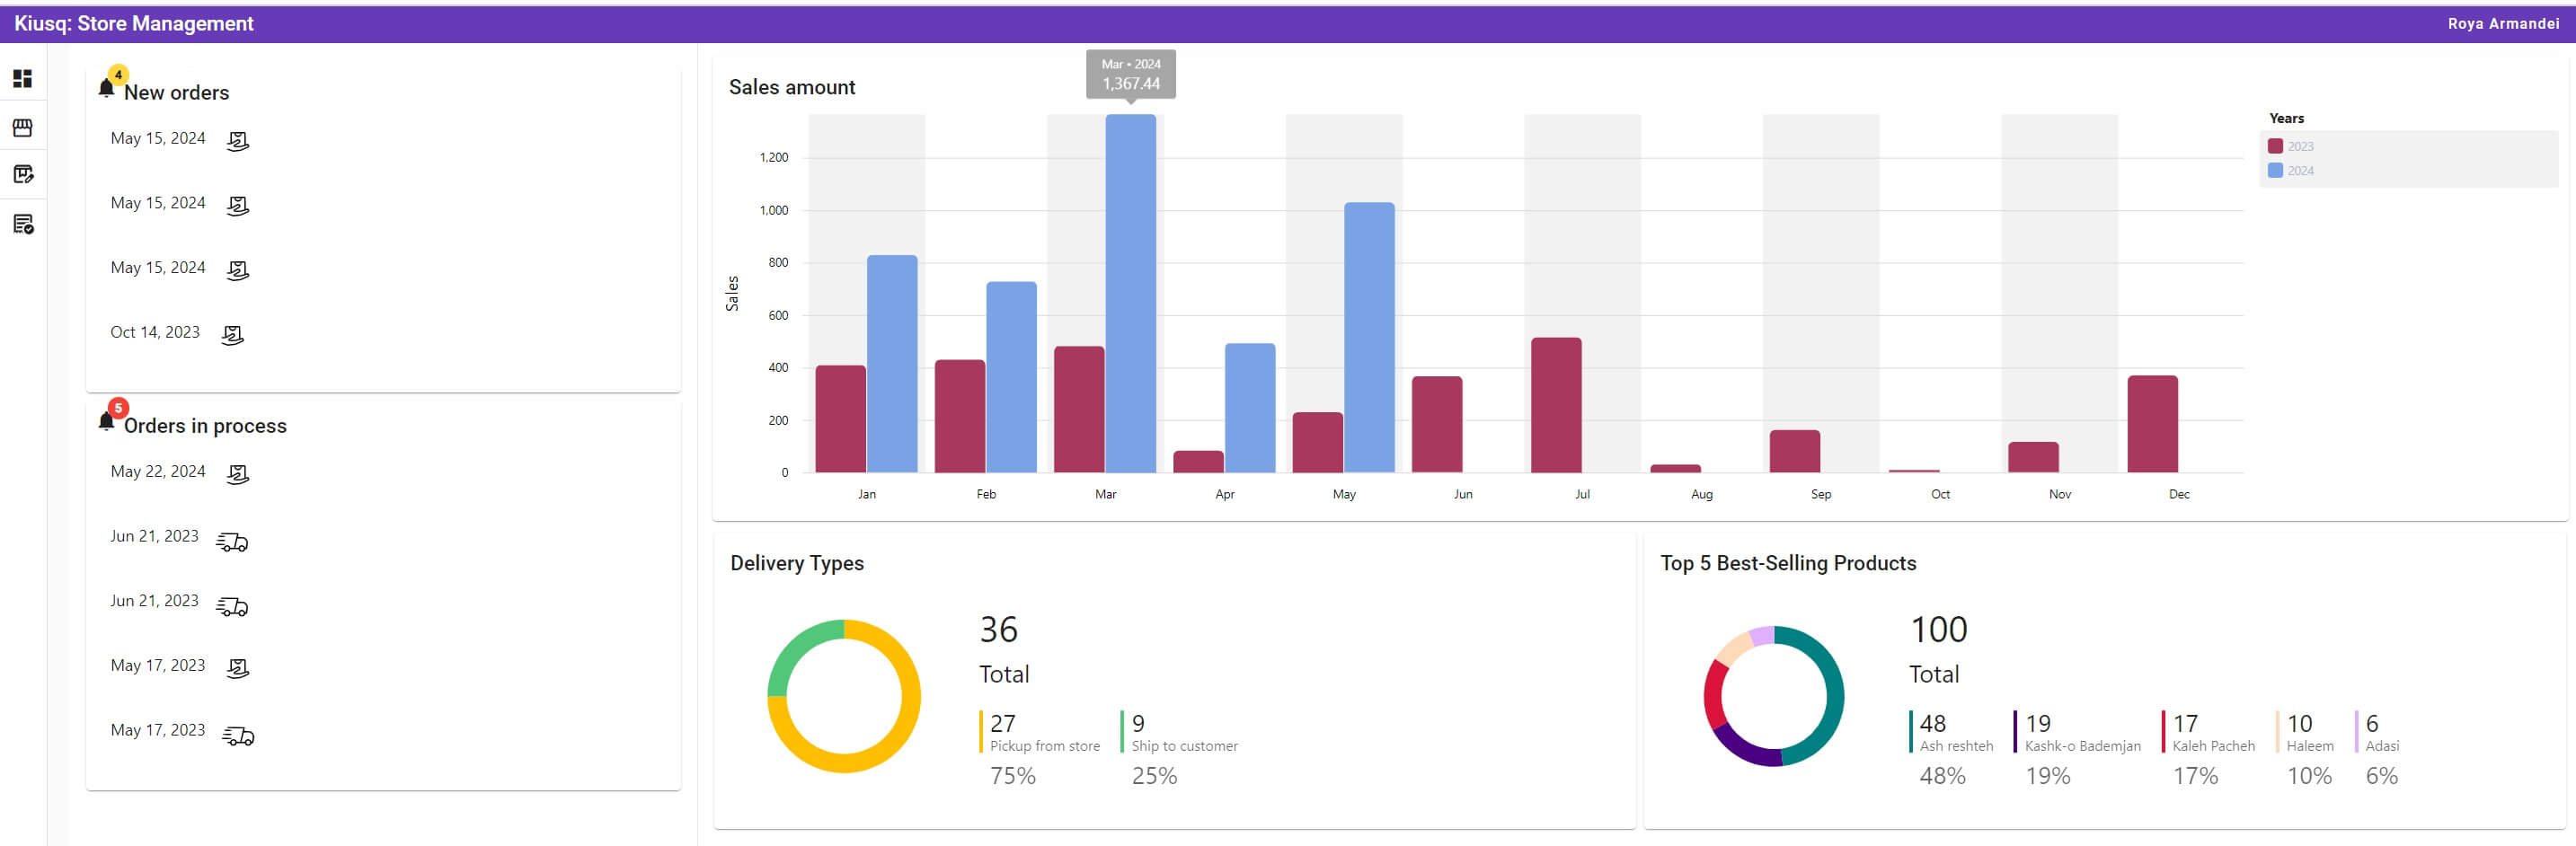Open the storefront icon in sidebar
This screenshot has width=2576, height=846.
point(22,128)
